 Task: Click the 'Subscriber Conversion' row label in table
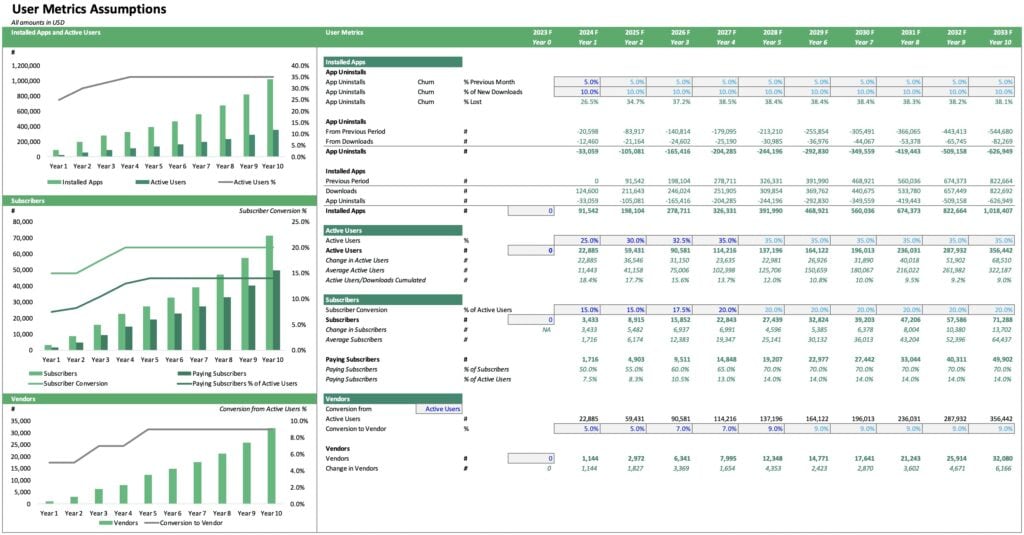[x=356, y=310]
